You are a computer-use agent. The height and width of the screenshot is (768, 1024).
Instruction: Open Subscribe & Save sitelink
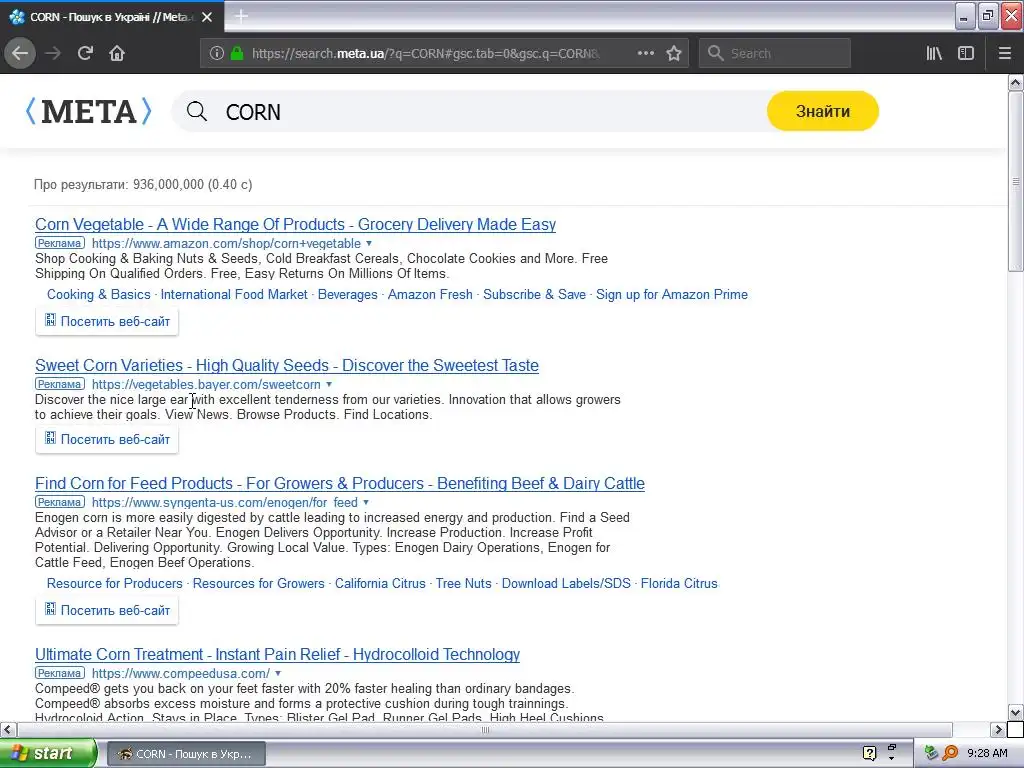[534, 295]
